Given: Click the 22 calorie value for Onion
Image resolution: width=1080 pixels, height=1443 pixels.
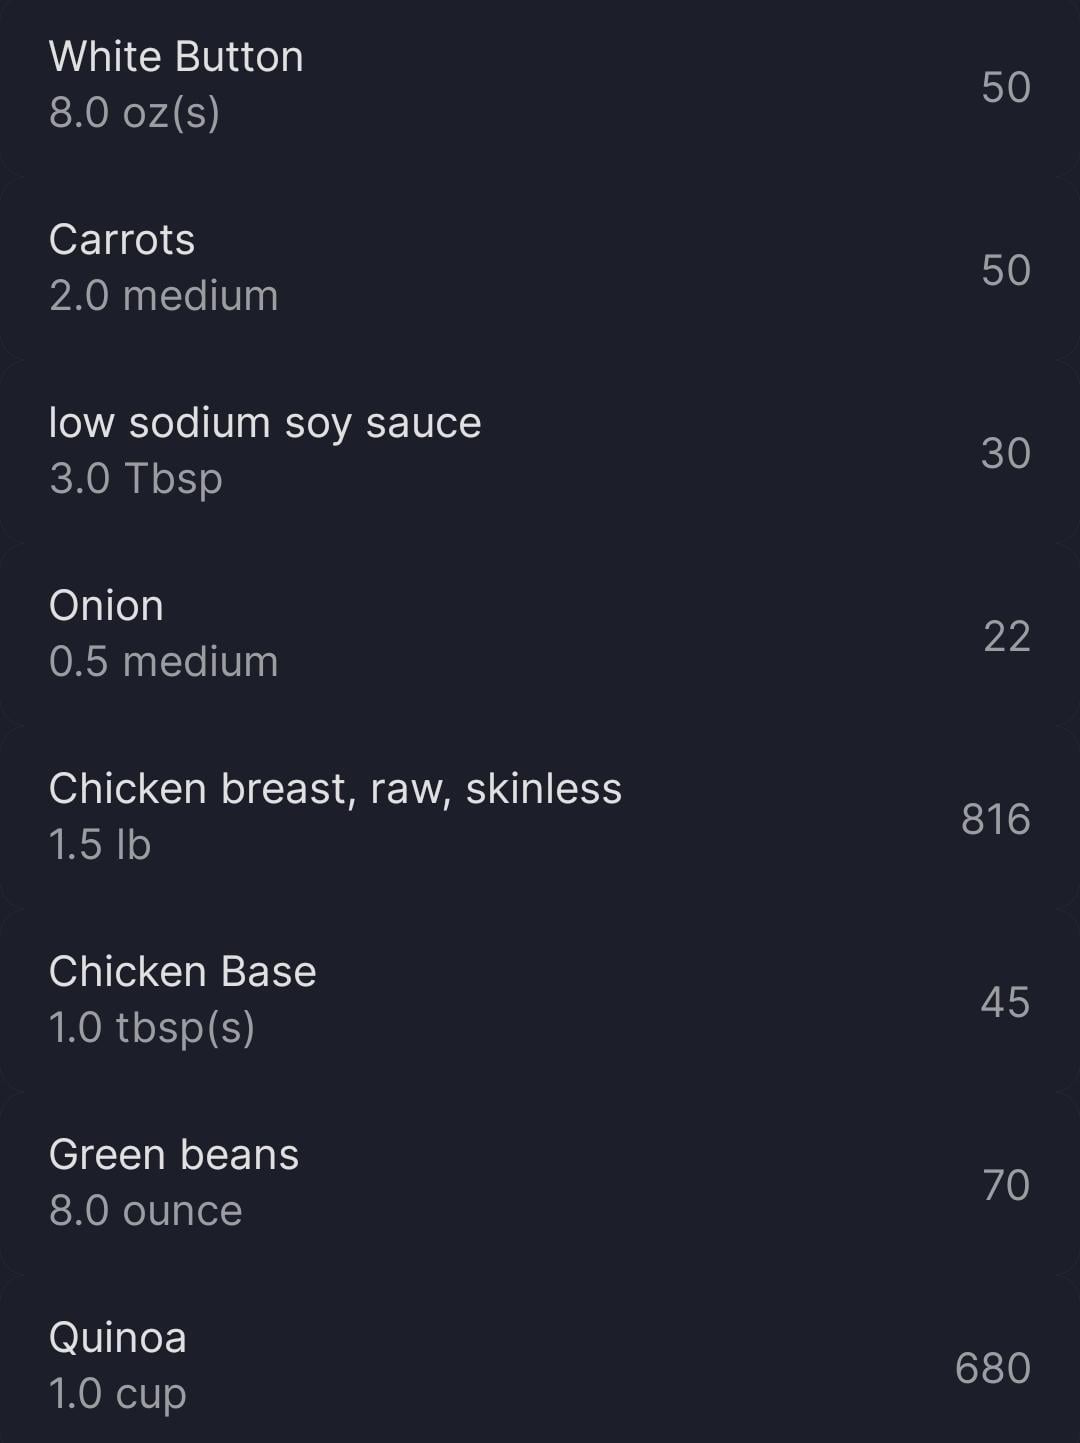Looking at the screenshot, I should point(1006,636).
